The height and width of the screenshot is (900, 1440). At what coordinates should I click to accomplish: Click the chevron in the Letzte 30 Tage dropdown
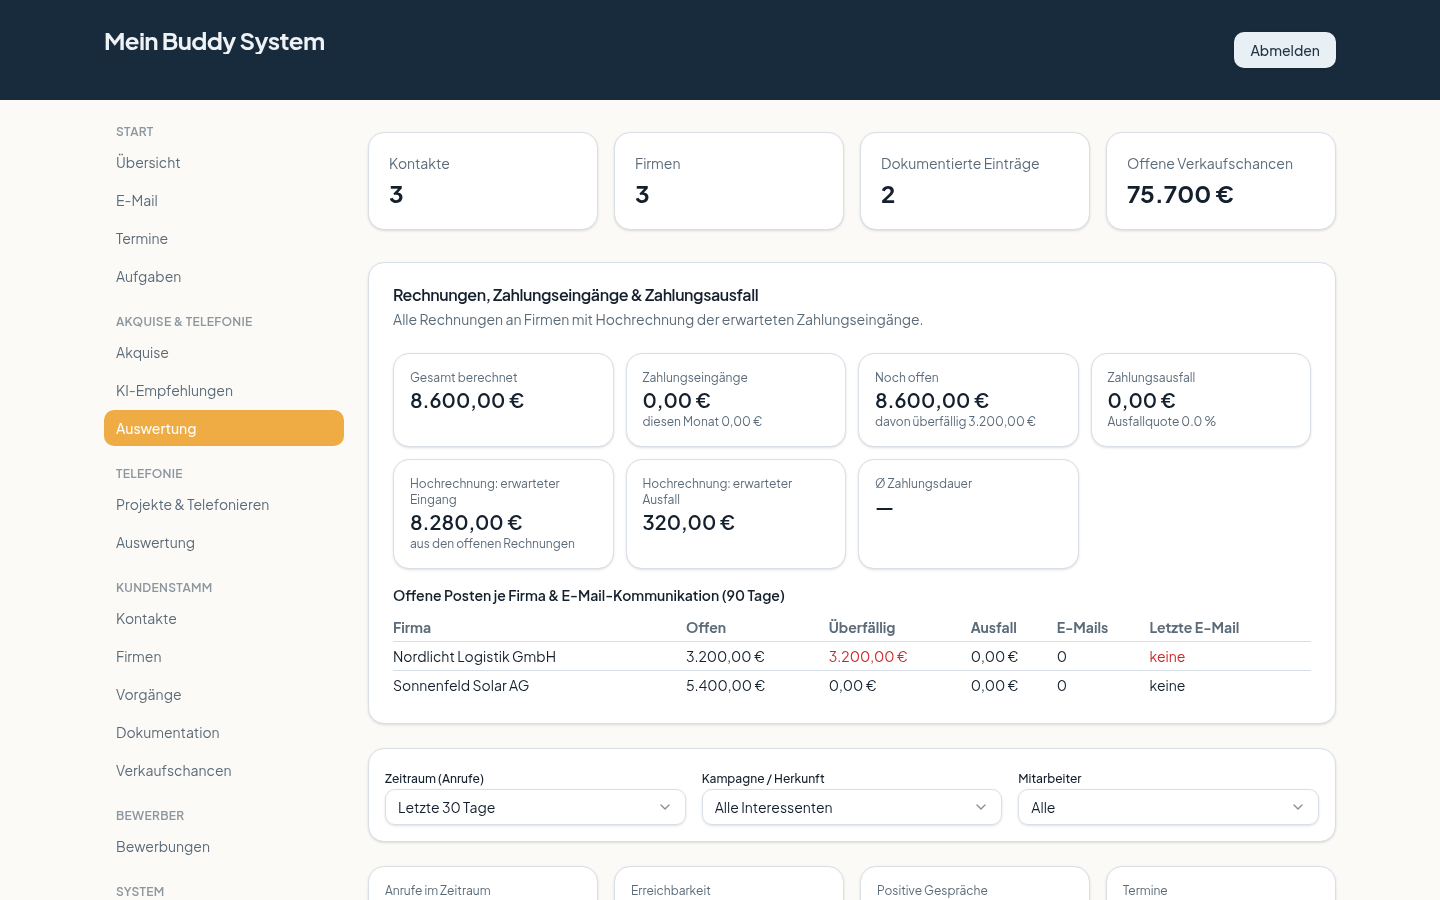click(x=665, y=807)
